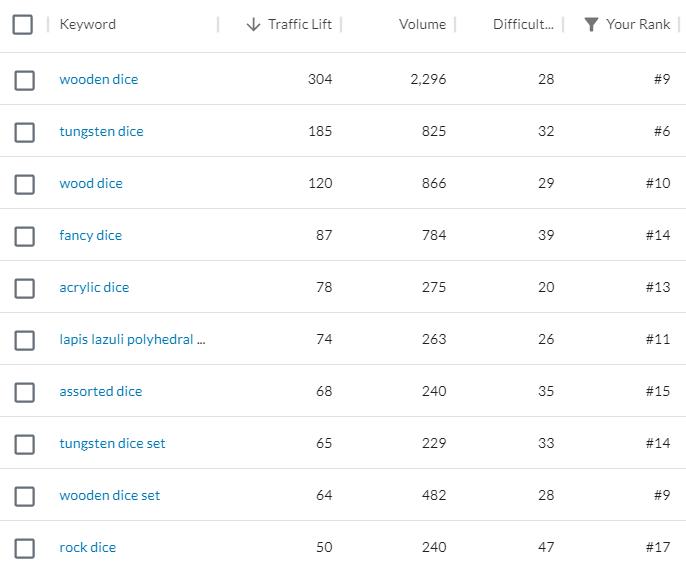Open the wooden dice keyword link
Image resolution: width=686 pixels, height=569 pixels.
(x=99, y=79)
